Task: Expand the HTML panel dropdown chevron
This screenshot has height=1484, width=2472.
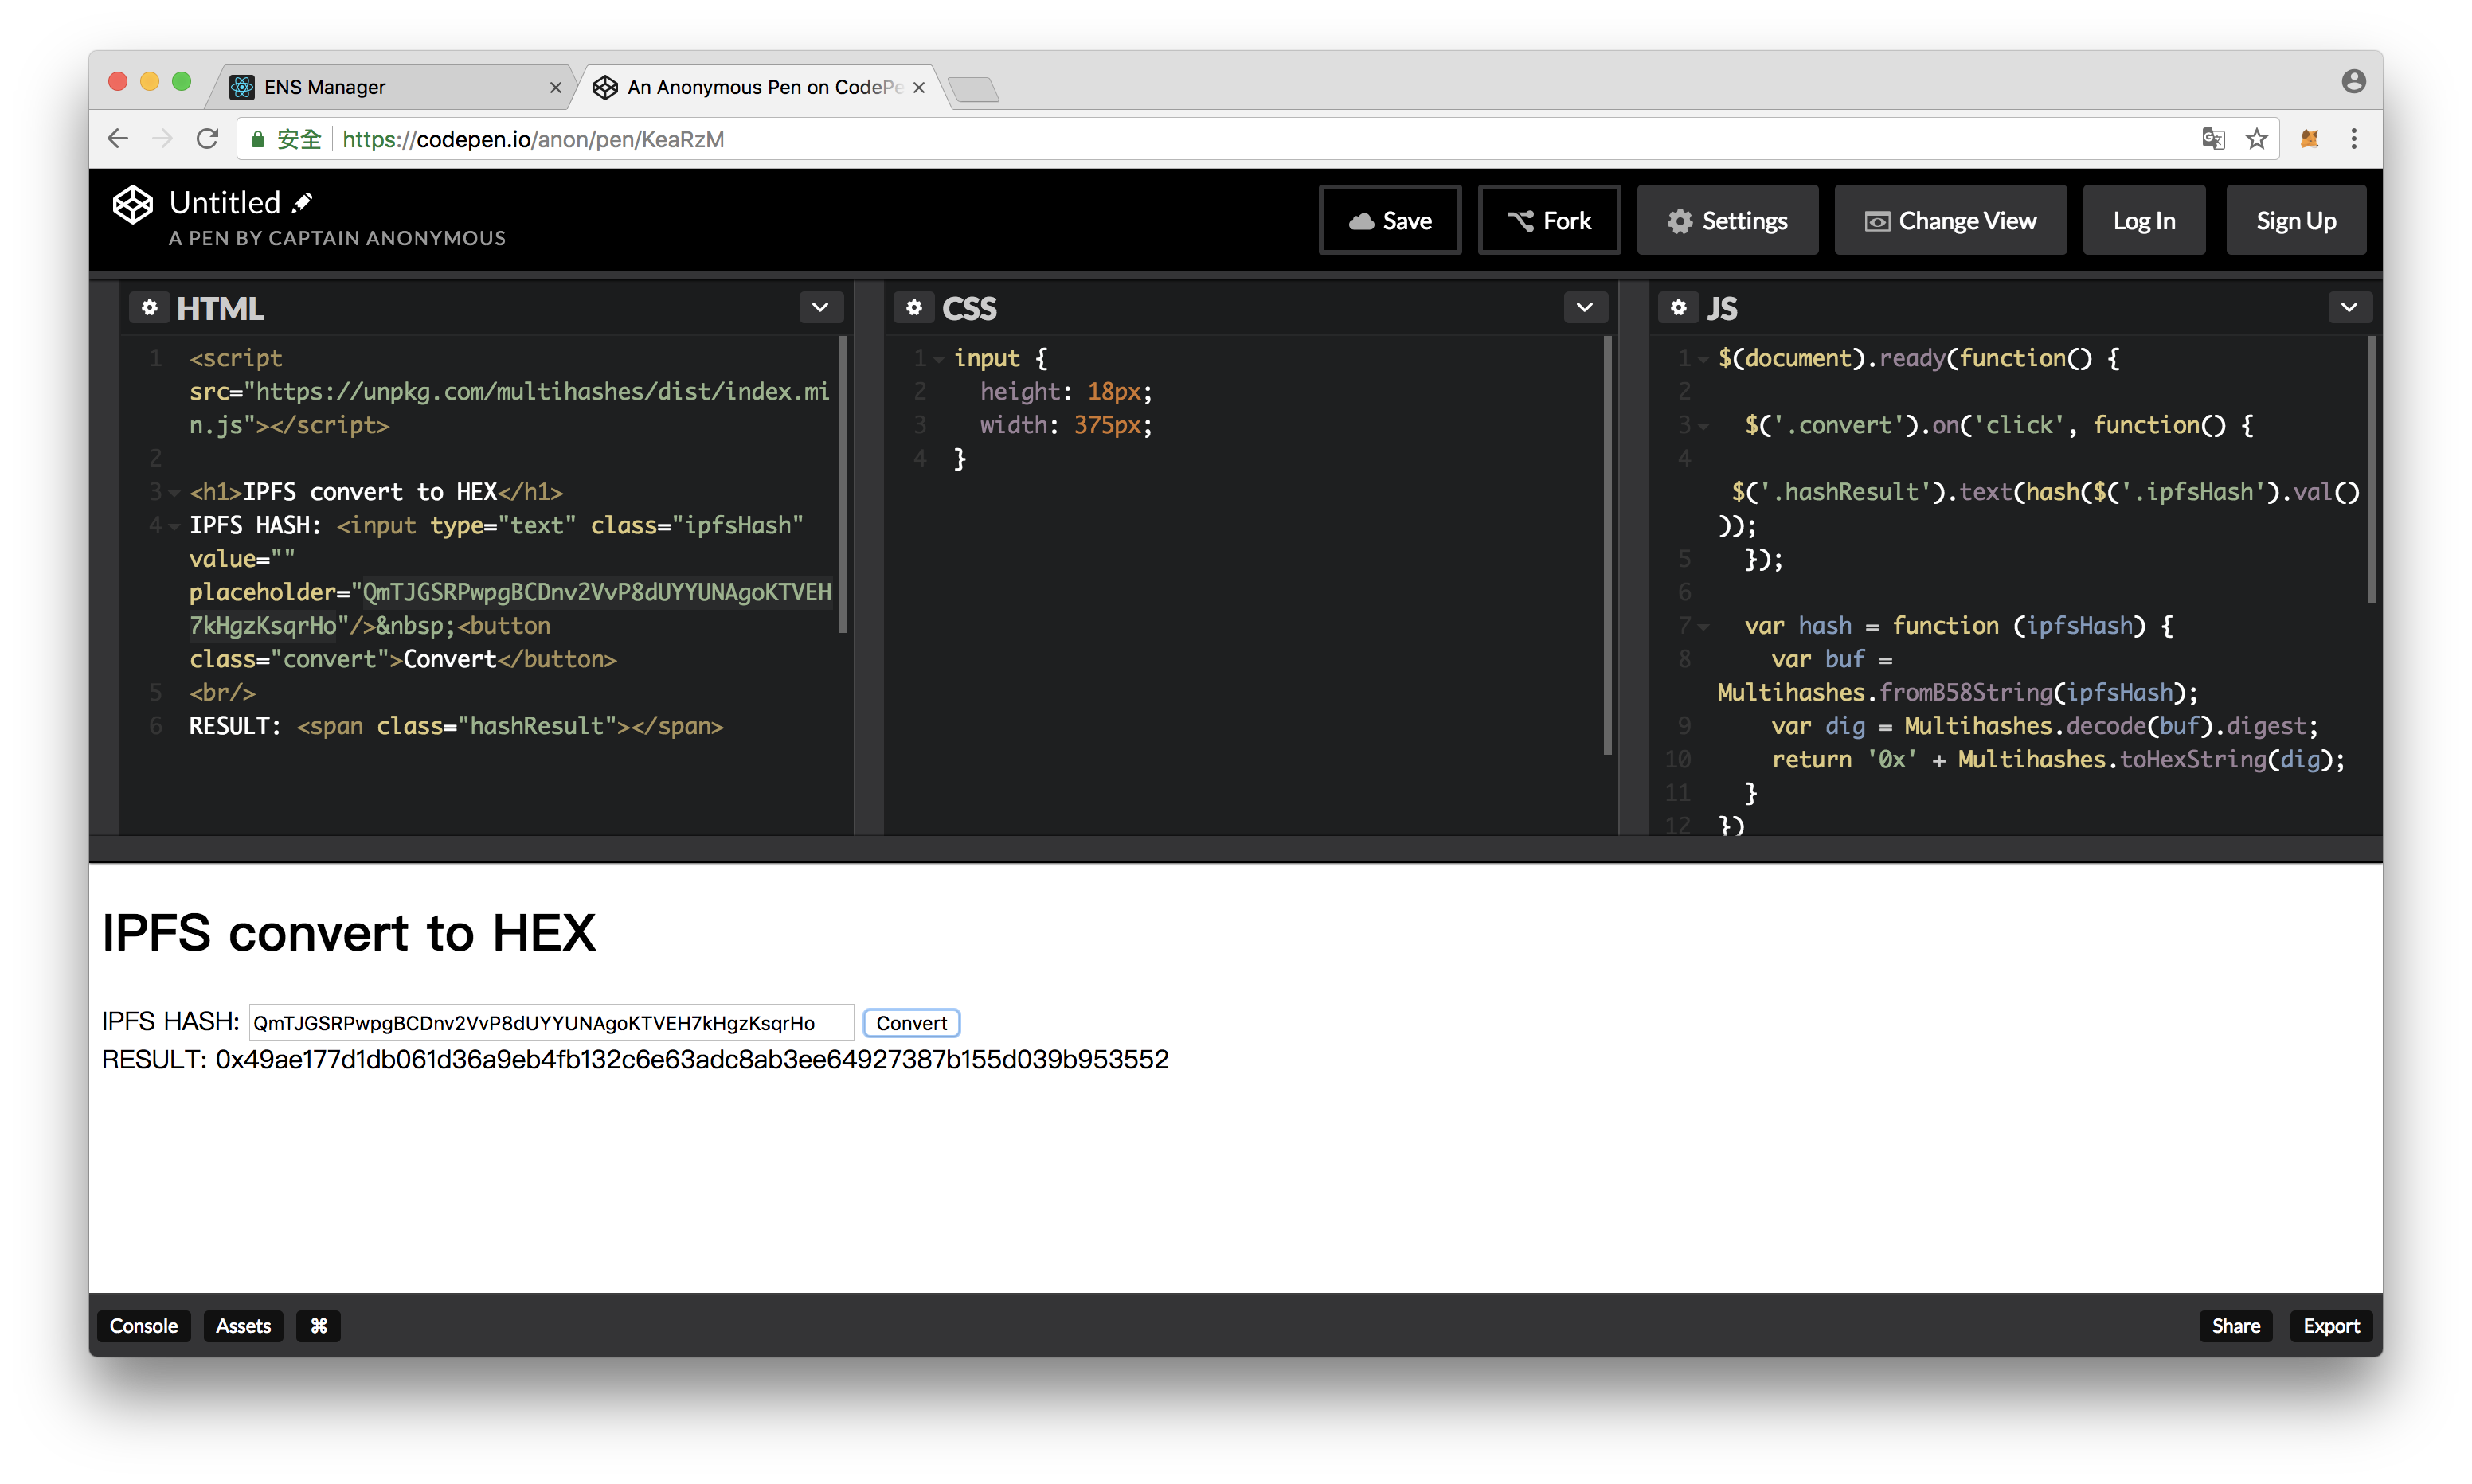Action: (820, 308)
